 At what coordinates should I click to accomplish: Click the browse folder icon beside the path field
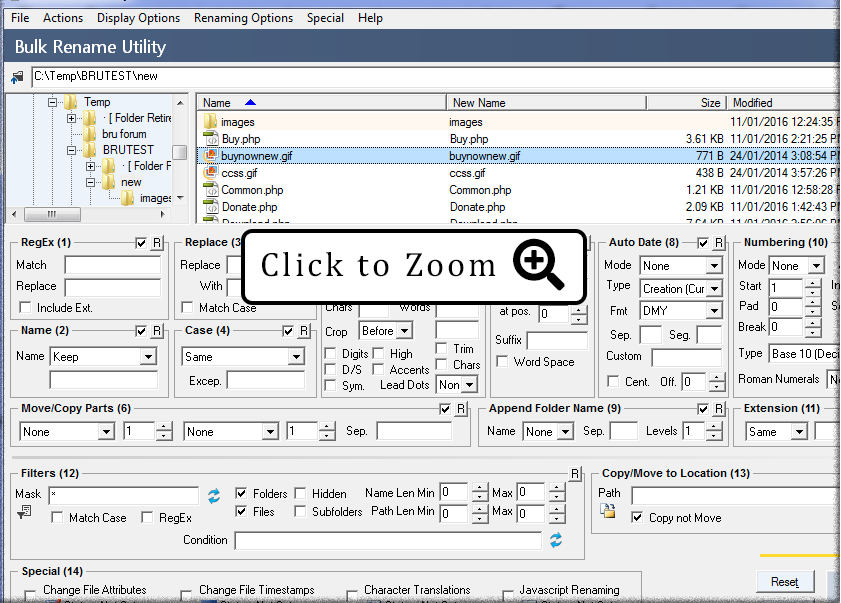point(17,77)
